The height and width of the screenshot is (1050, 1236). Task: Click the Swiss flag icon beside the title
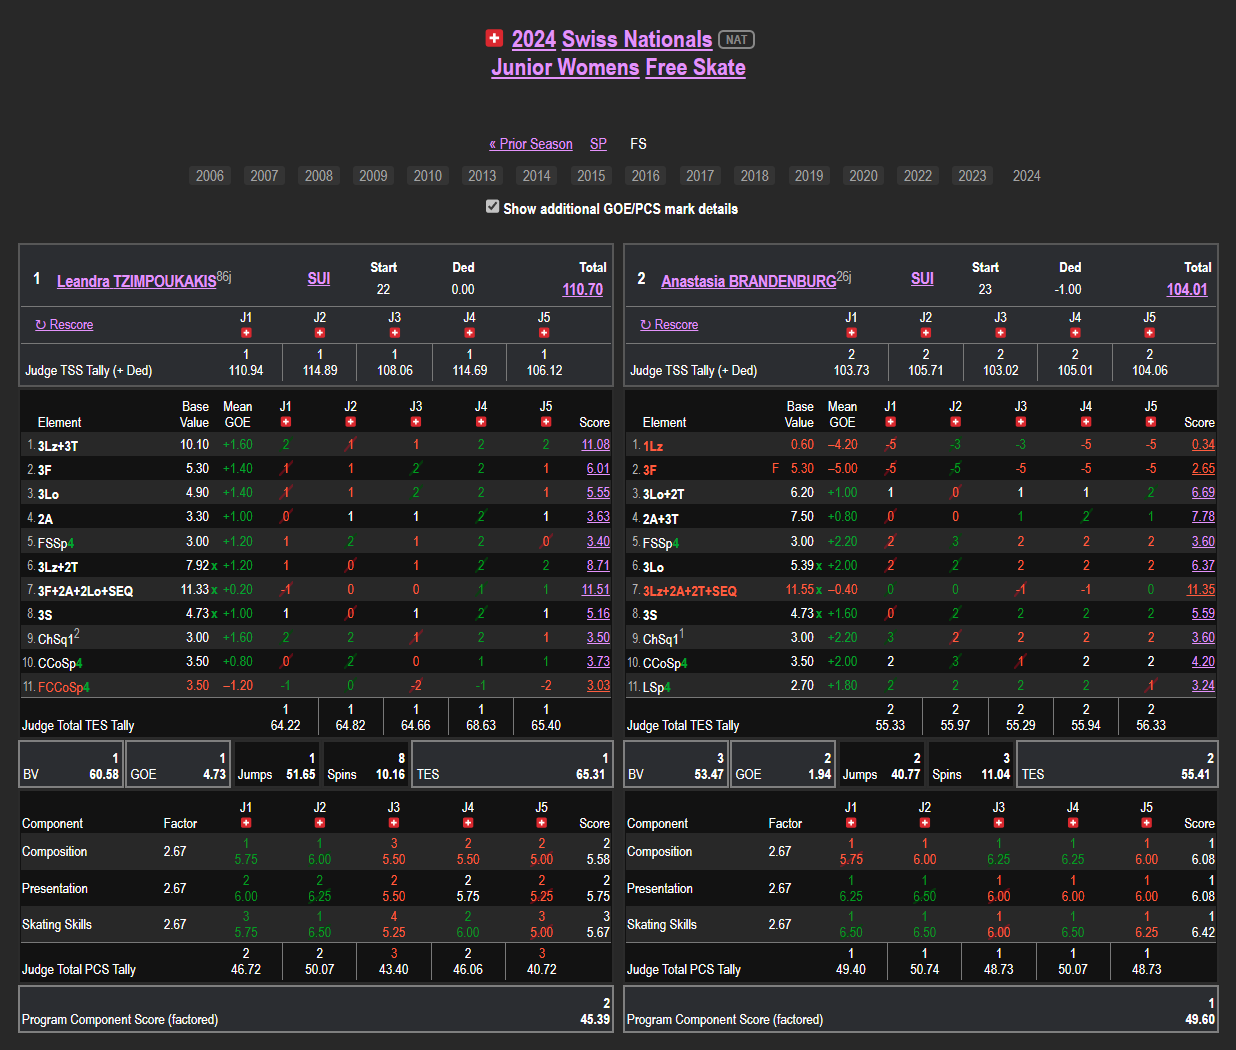pos(494,38)
